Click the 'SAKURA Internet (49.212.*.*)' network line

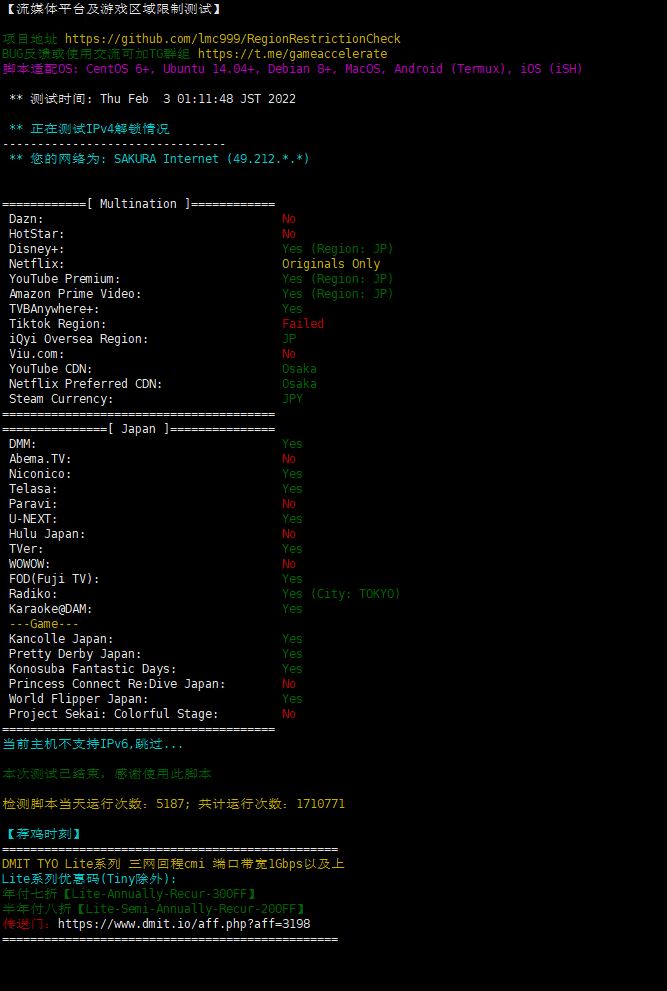click(x=159, y=159)
